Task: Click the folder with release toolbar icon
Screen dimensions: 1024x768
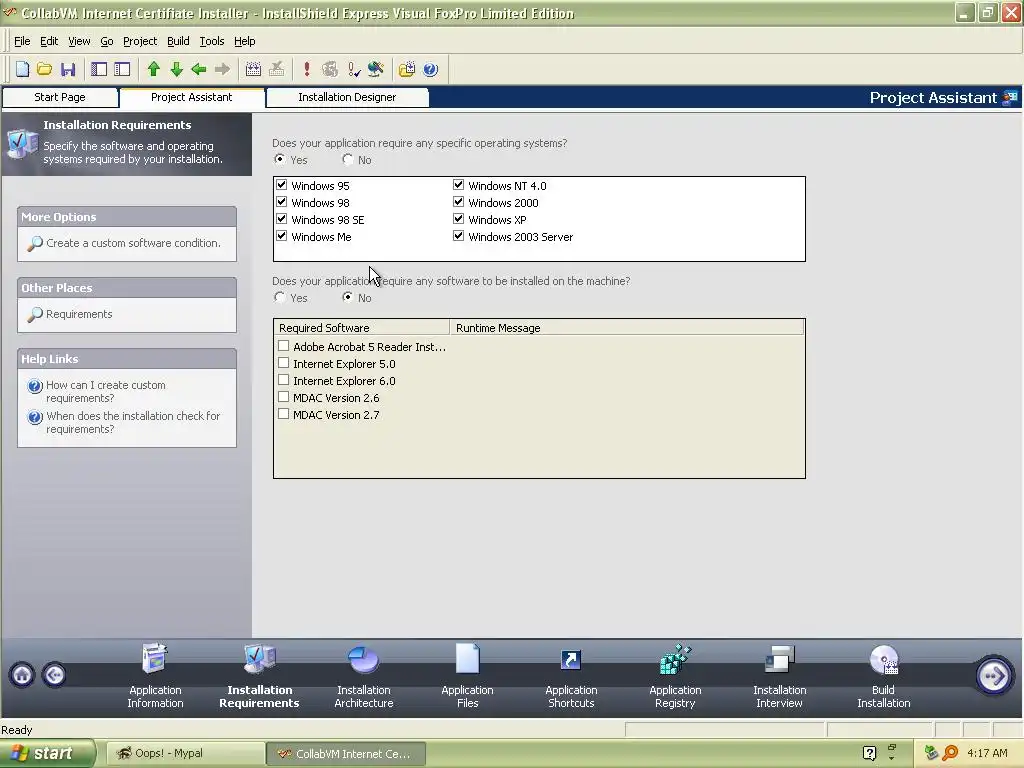Action: [x=407, y=69]
